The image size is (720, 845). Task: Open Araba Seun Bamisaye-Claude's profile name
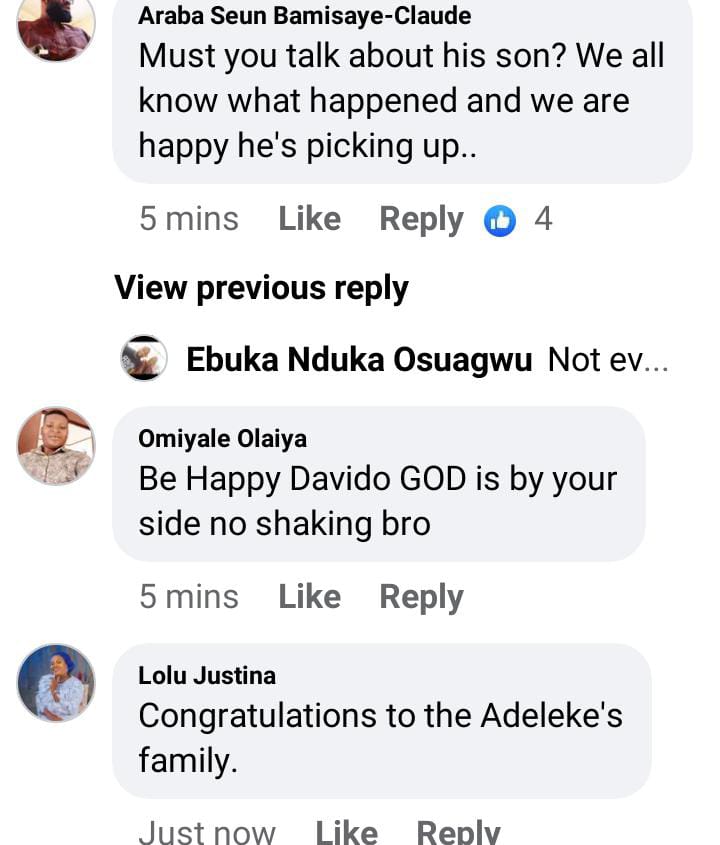tap(304, 16)
